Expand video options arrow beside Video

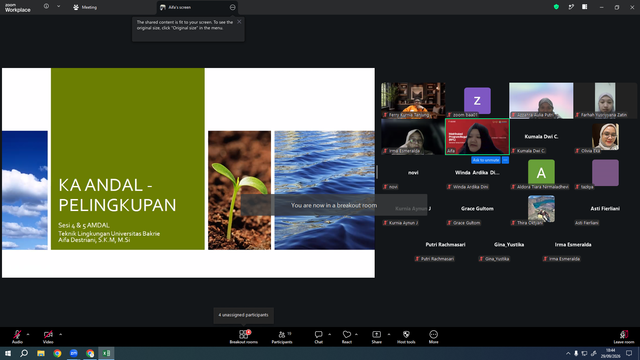pyautogui.click(x=60, y=334)
